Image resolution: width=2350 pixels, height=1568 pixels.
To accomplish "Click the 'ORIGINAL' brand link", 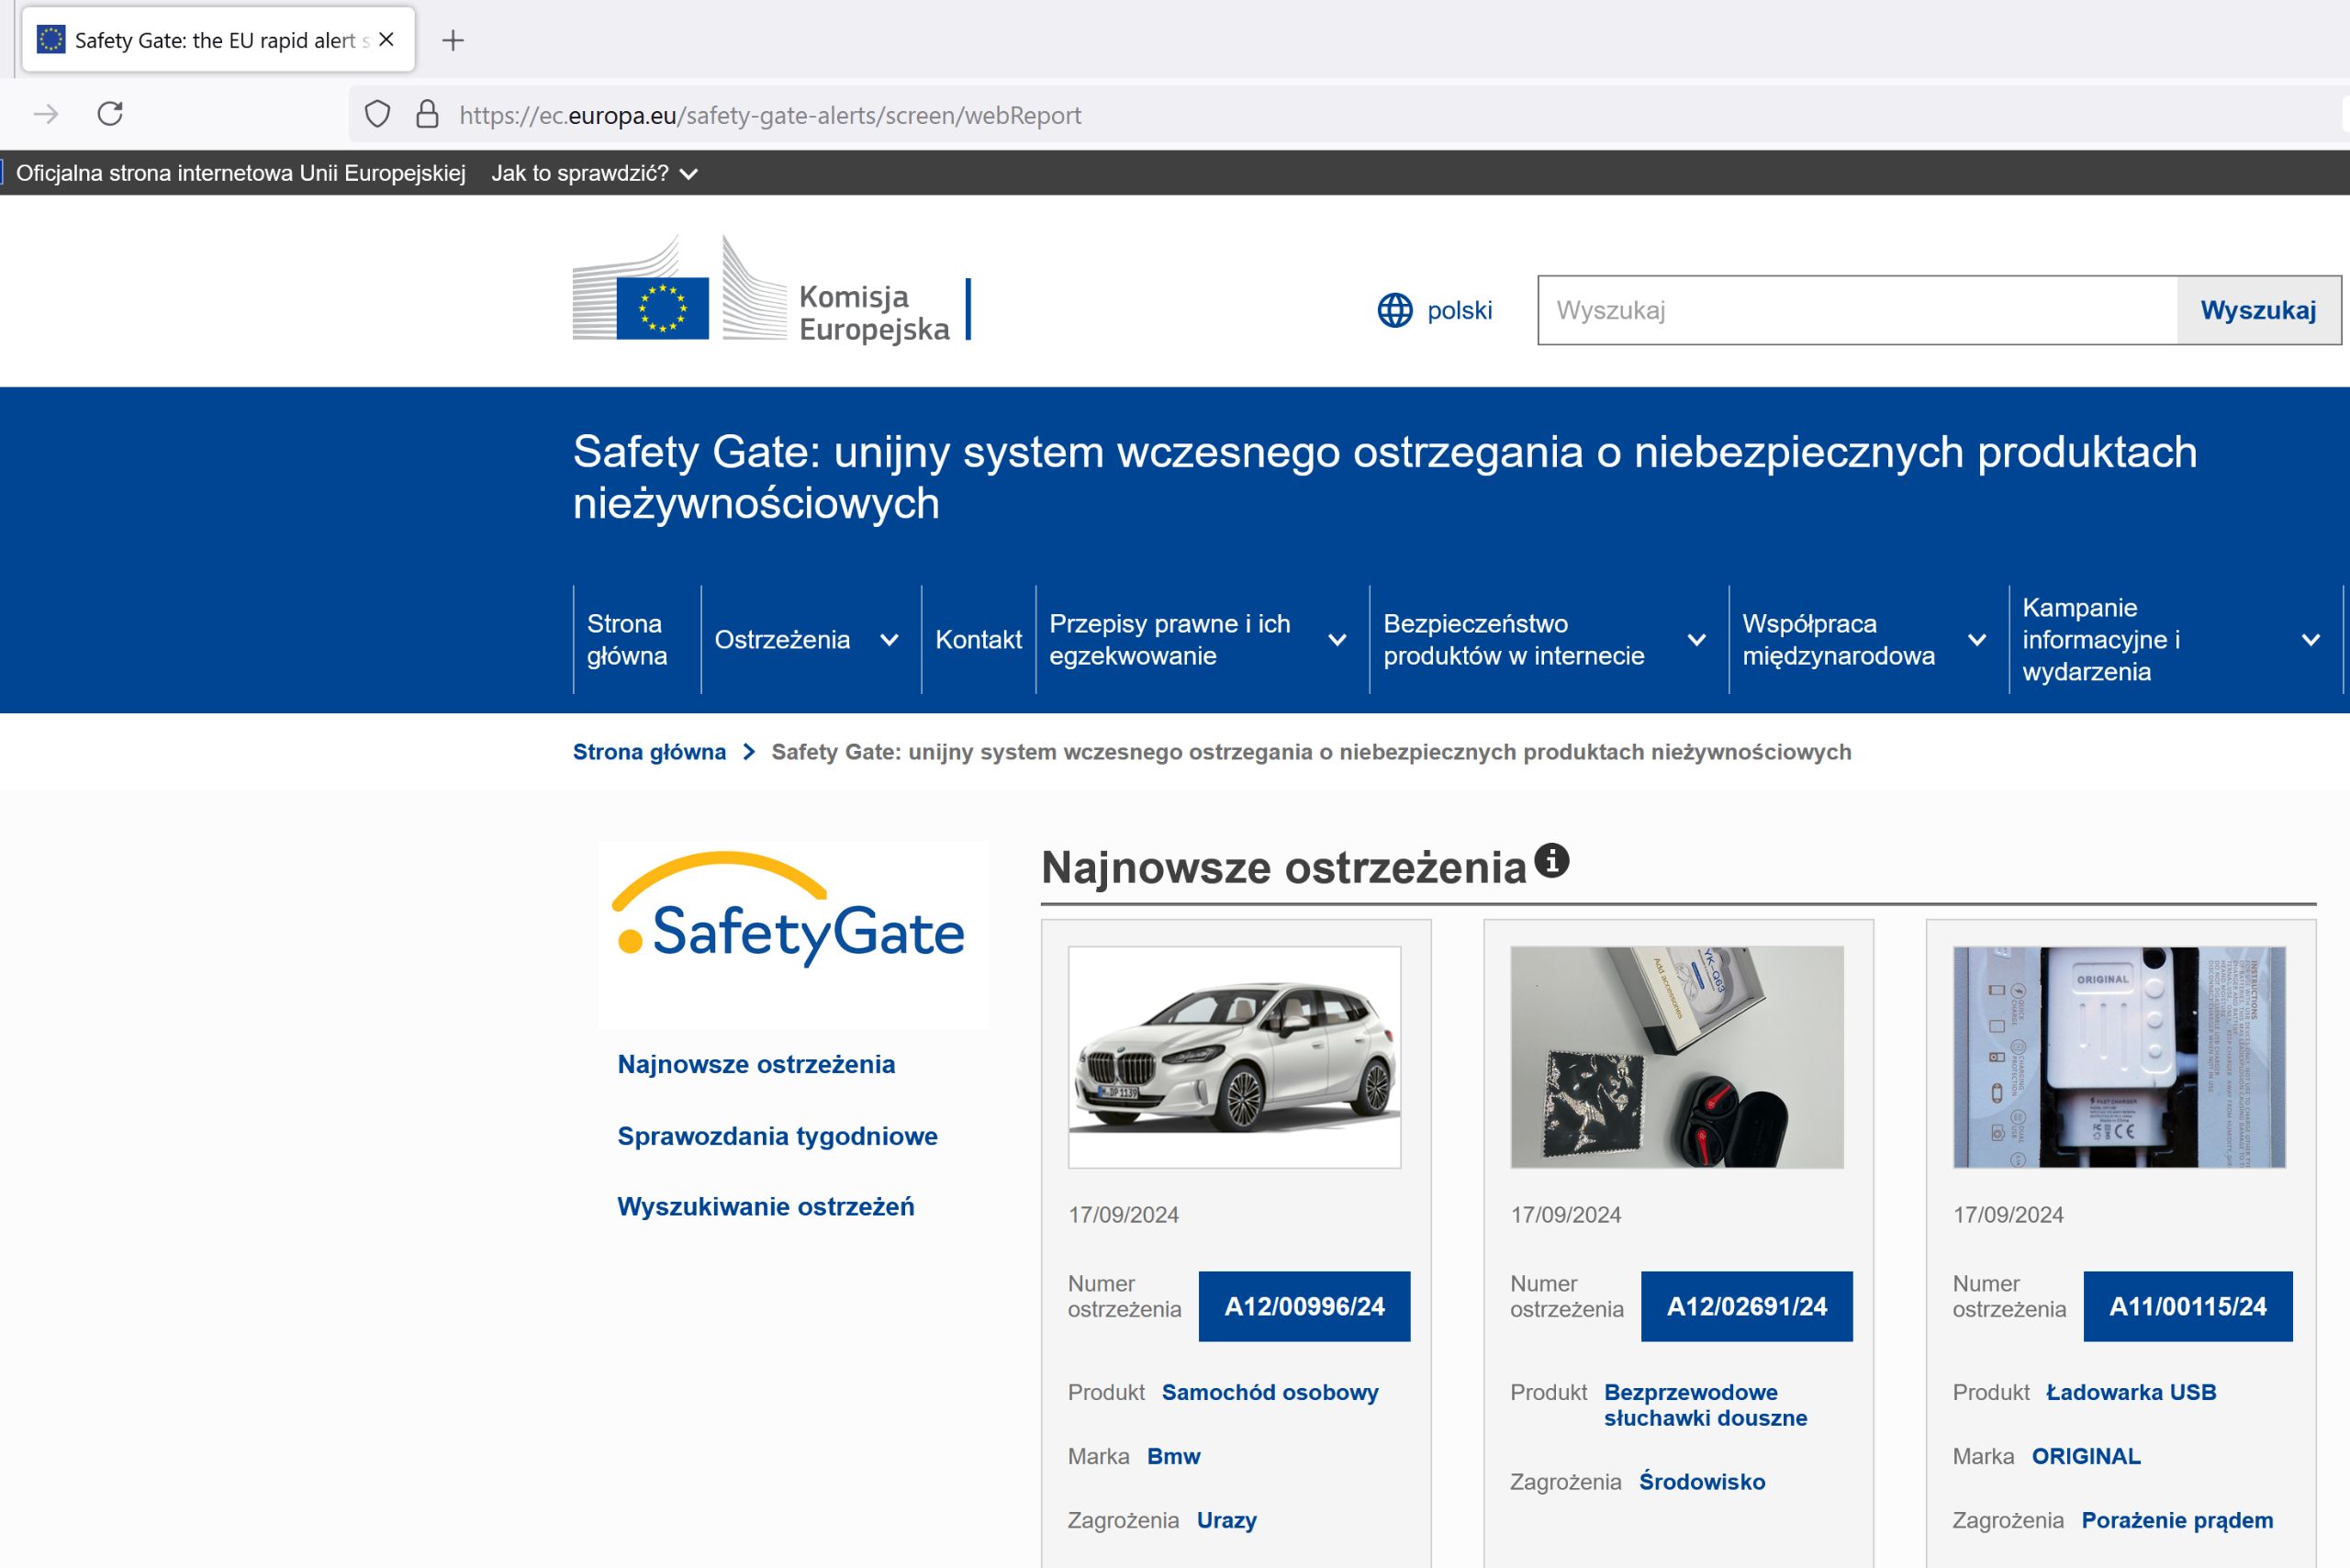I will point(2086,1456).
